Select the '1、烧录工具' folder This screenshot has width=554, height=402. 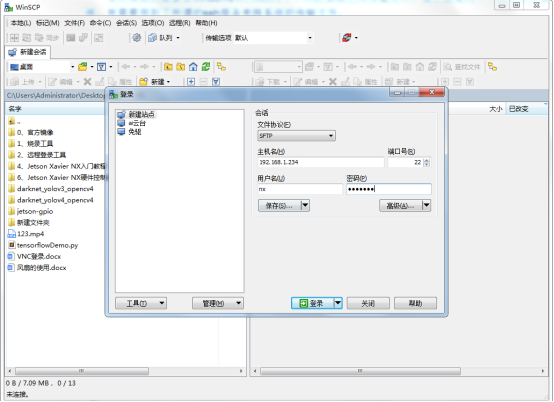pyautogui.click(x=31, y=144)
